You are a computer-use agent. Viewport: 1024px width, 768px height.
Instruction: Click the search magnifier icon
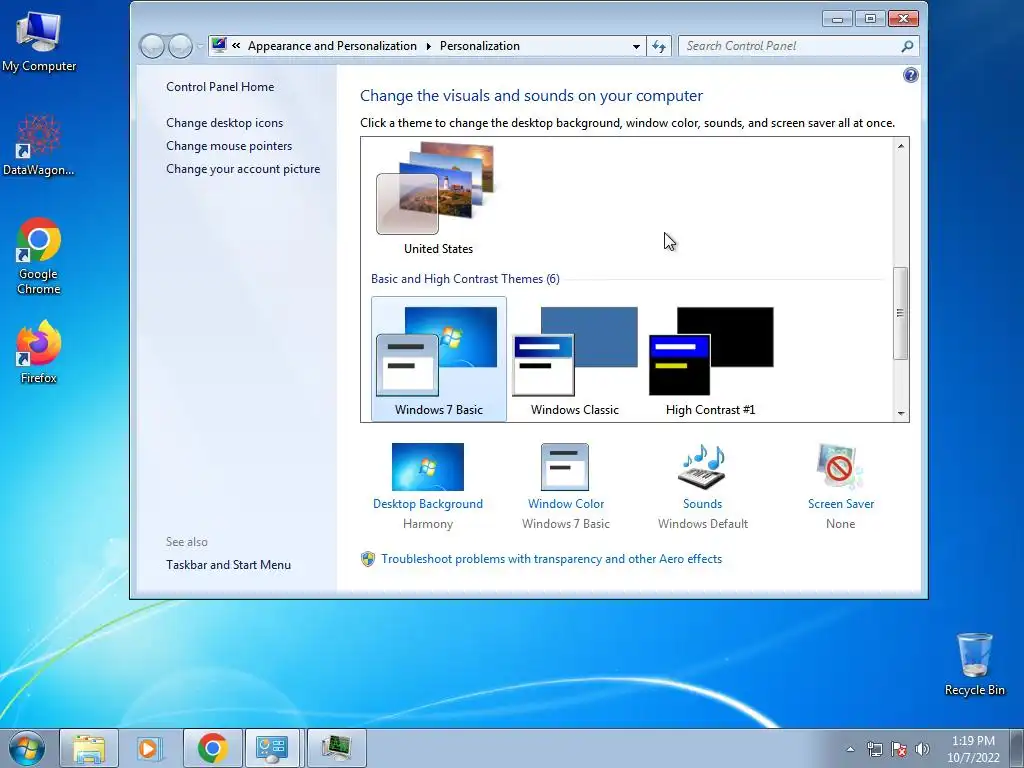tap(907, 46)
